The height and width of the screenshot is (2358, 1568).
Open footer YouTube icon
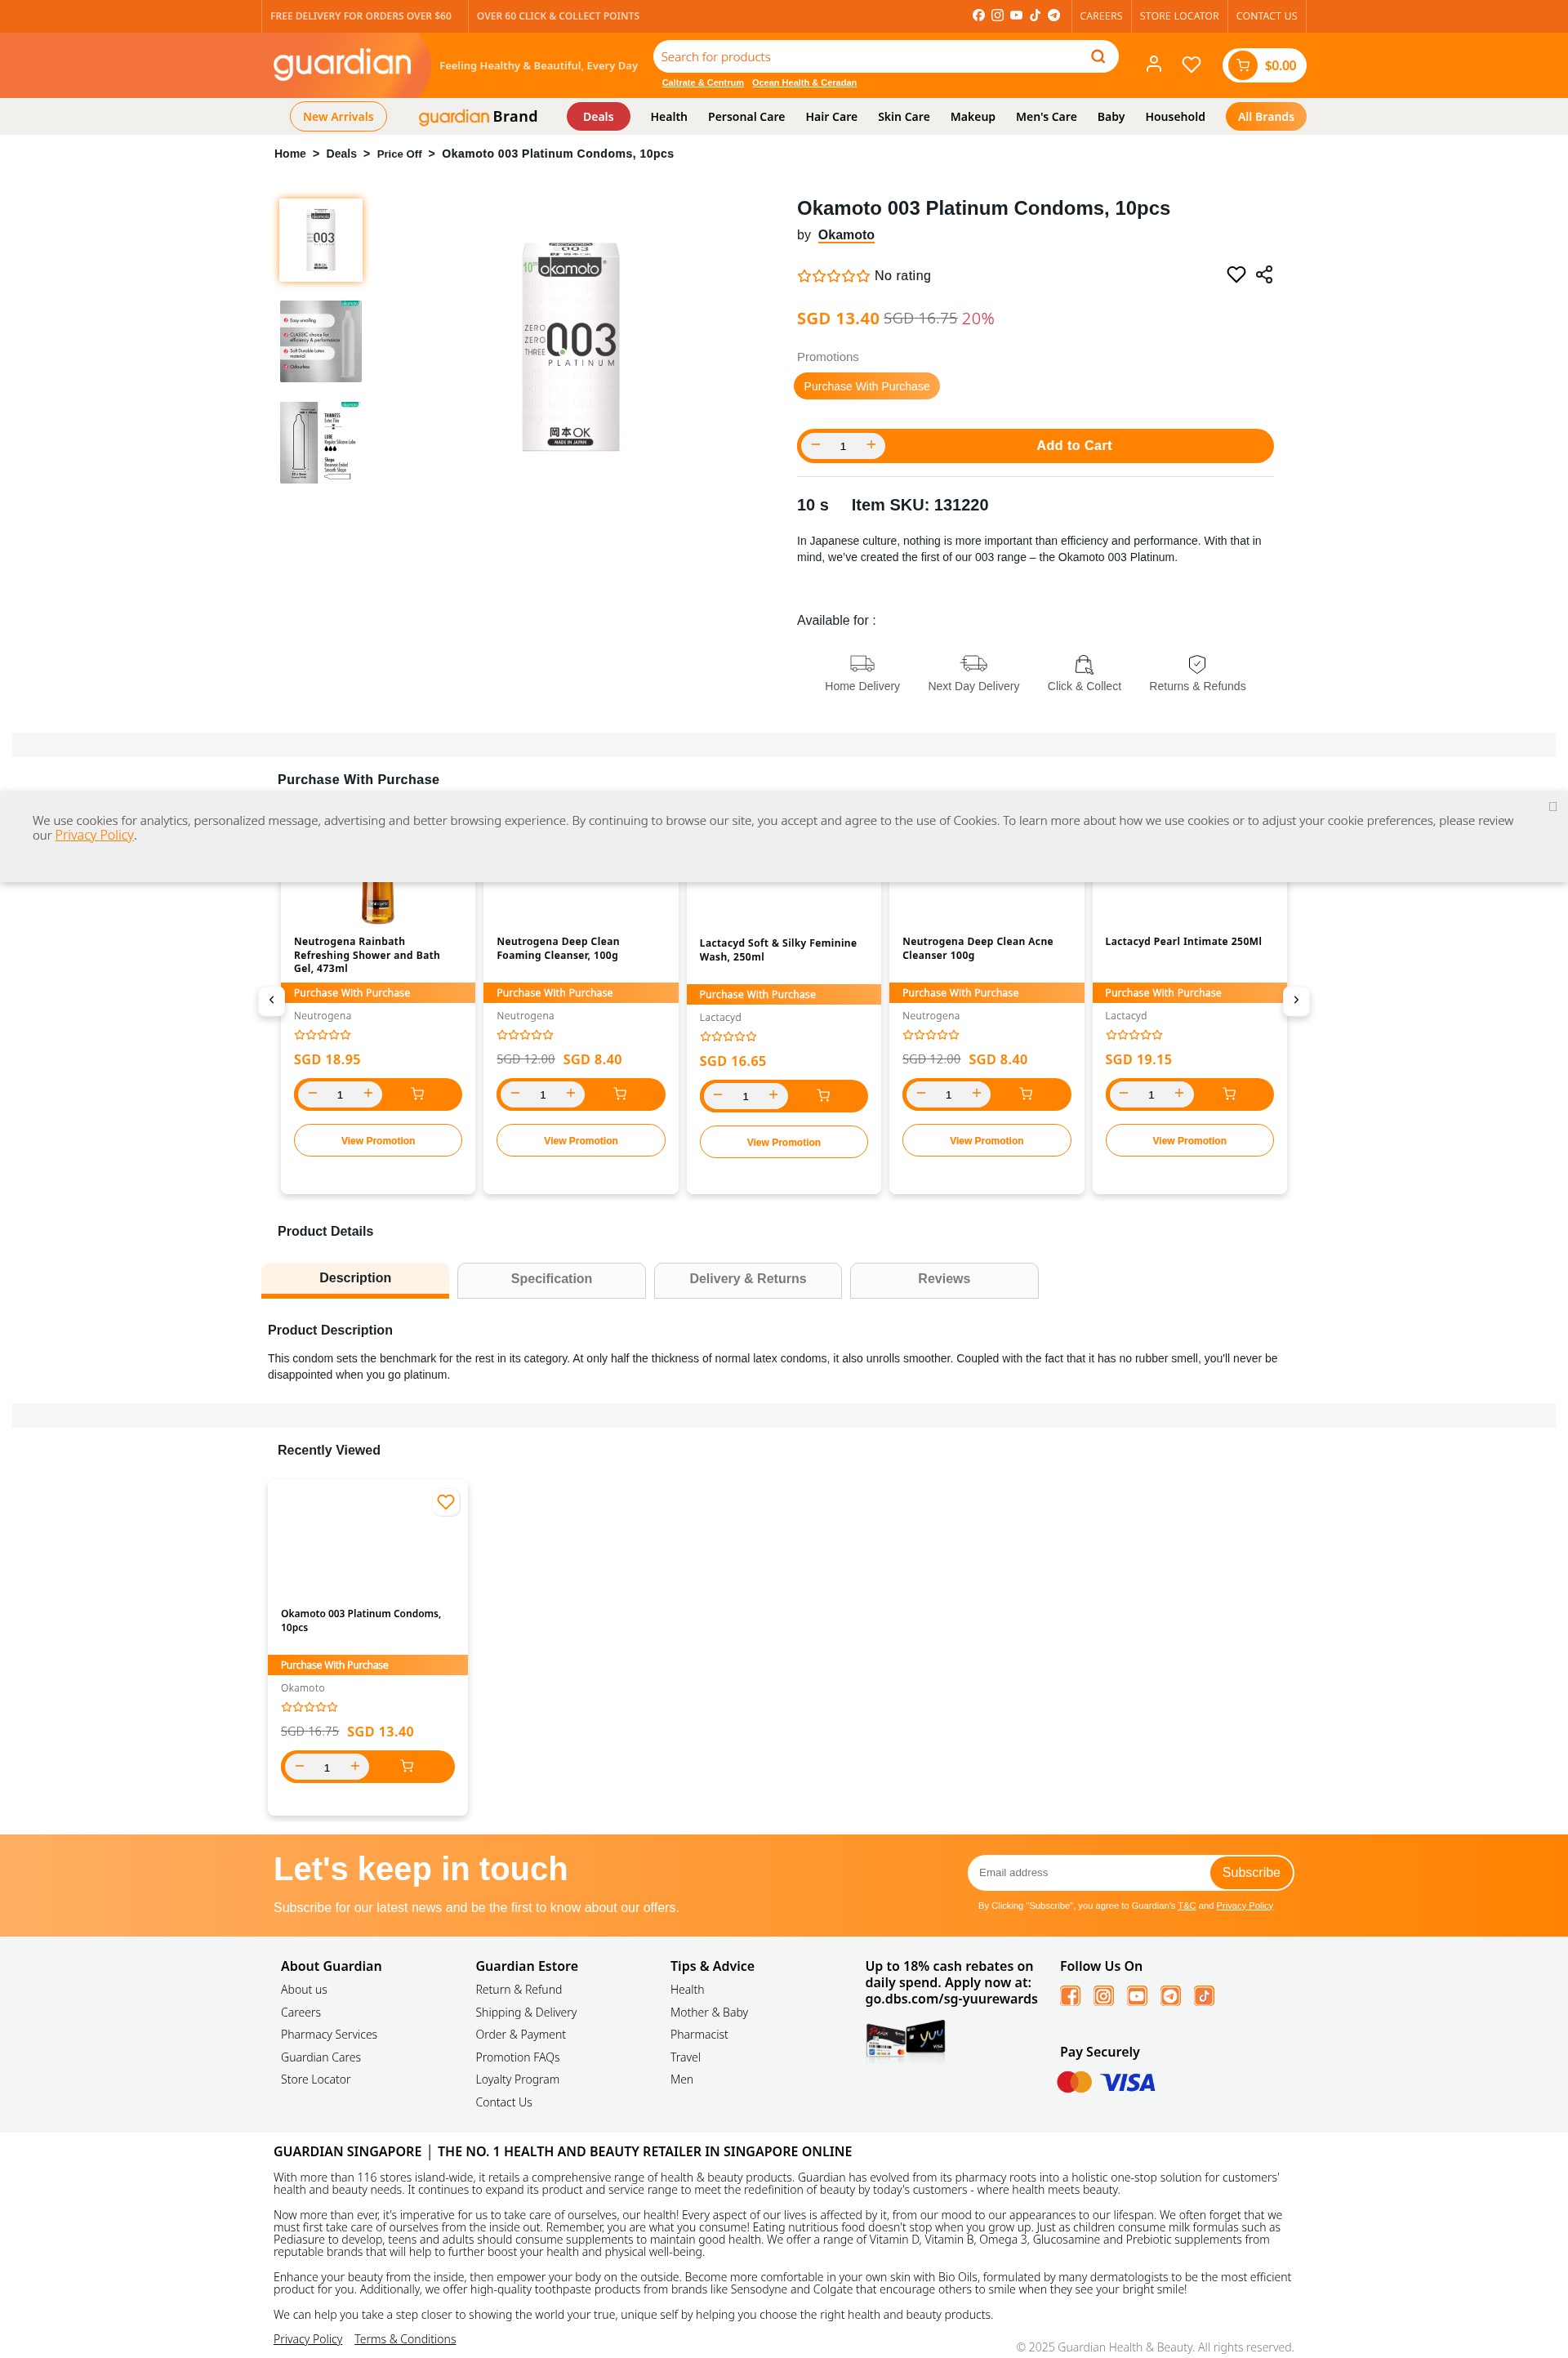tap(1137, 1996)
